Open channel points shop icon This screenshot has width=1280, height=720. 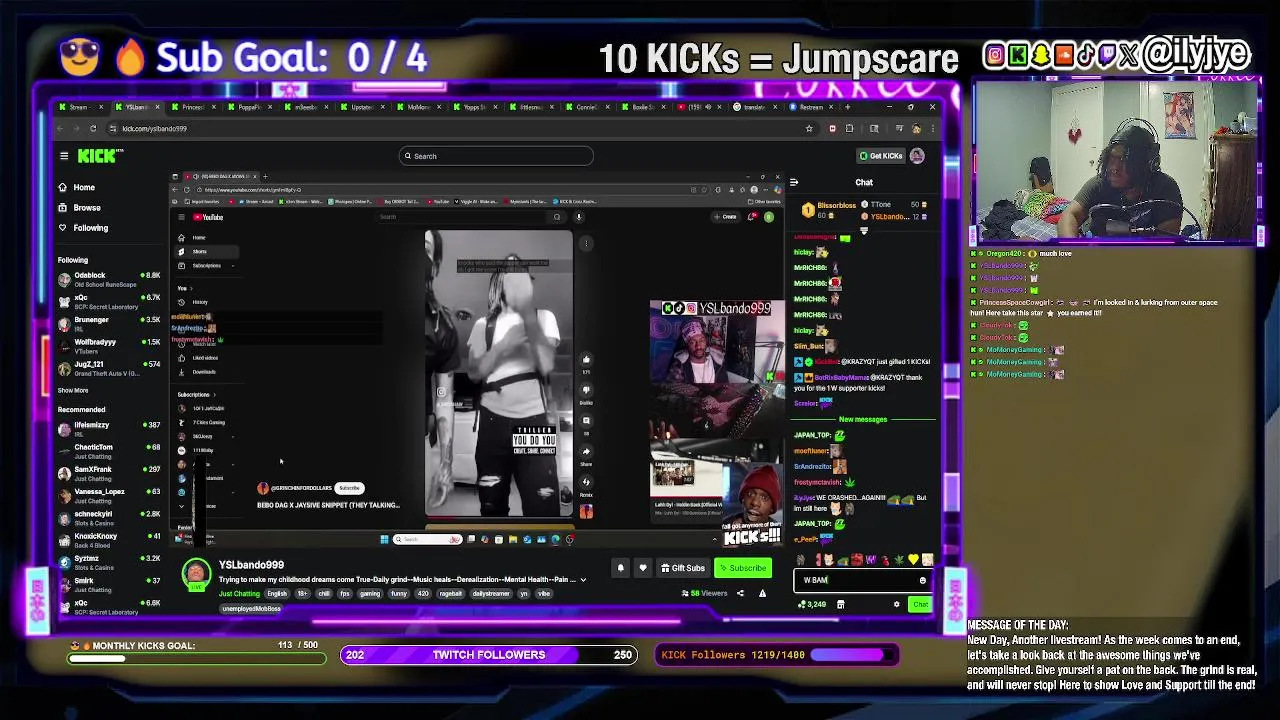point(840,604)
